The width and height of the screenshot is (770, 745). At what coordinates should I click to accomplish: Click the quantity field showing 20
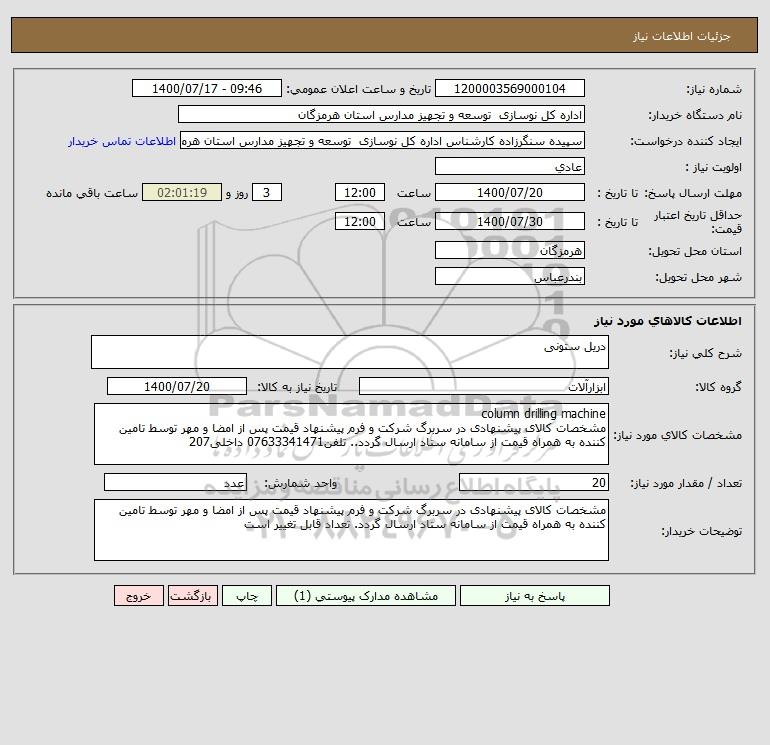click(x=534, y=482)
